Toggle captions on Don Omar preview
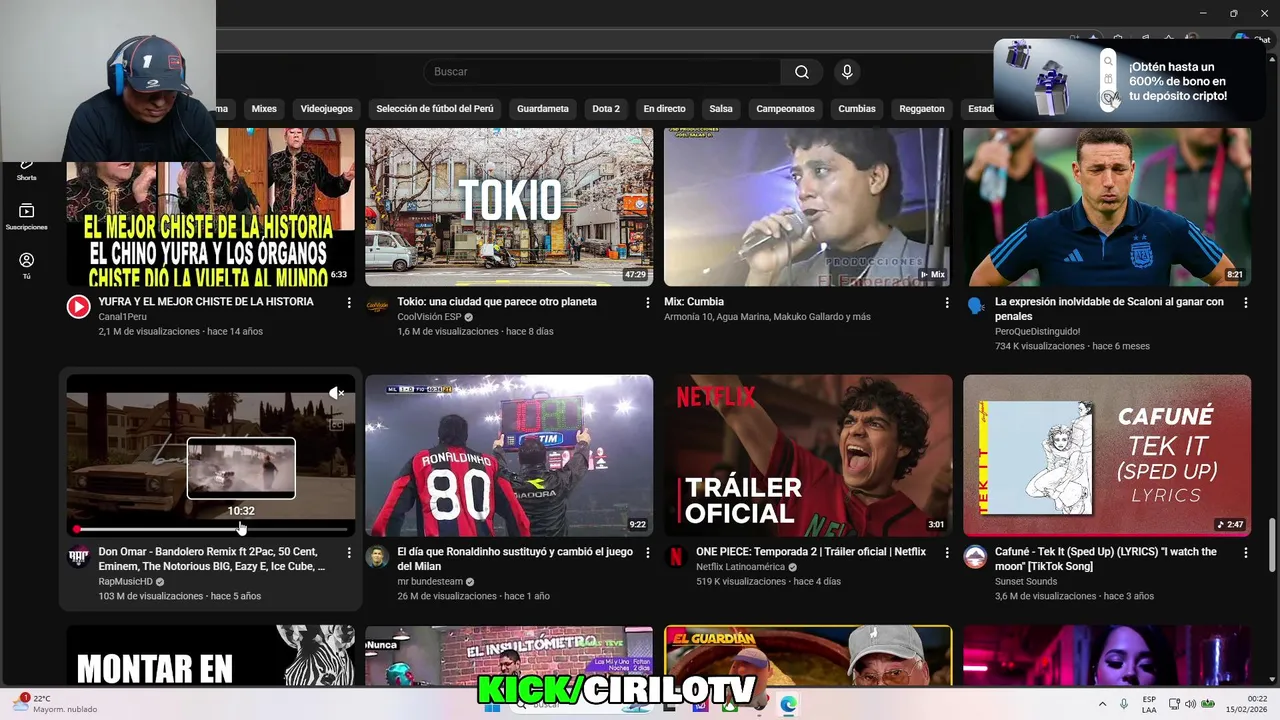The image size is (1280, 720). (x=336, y=425)
